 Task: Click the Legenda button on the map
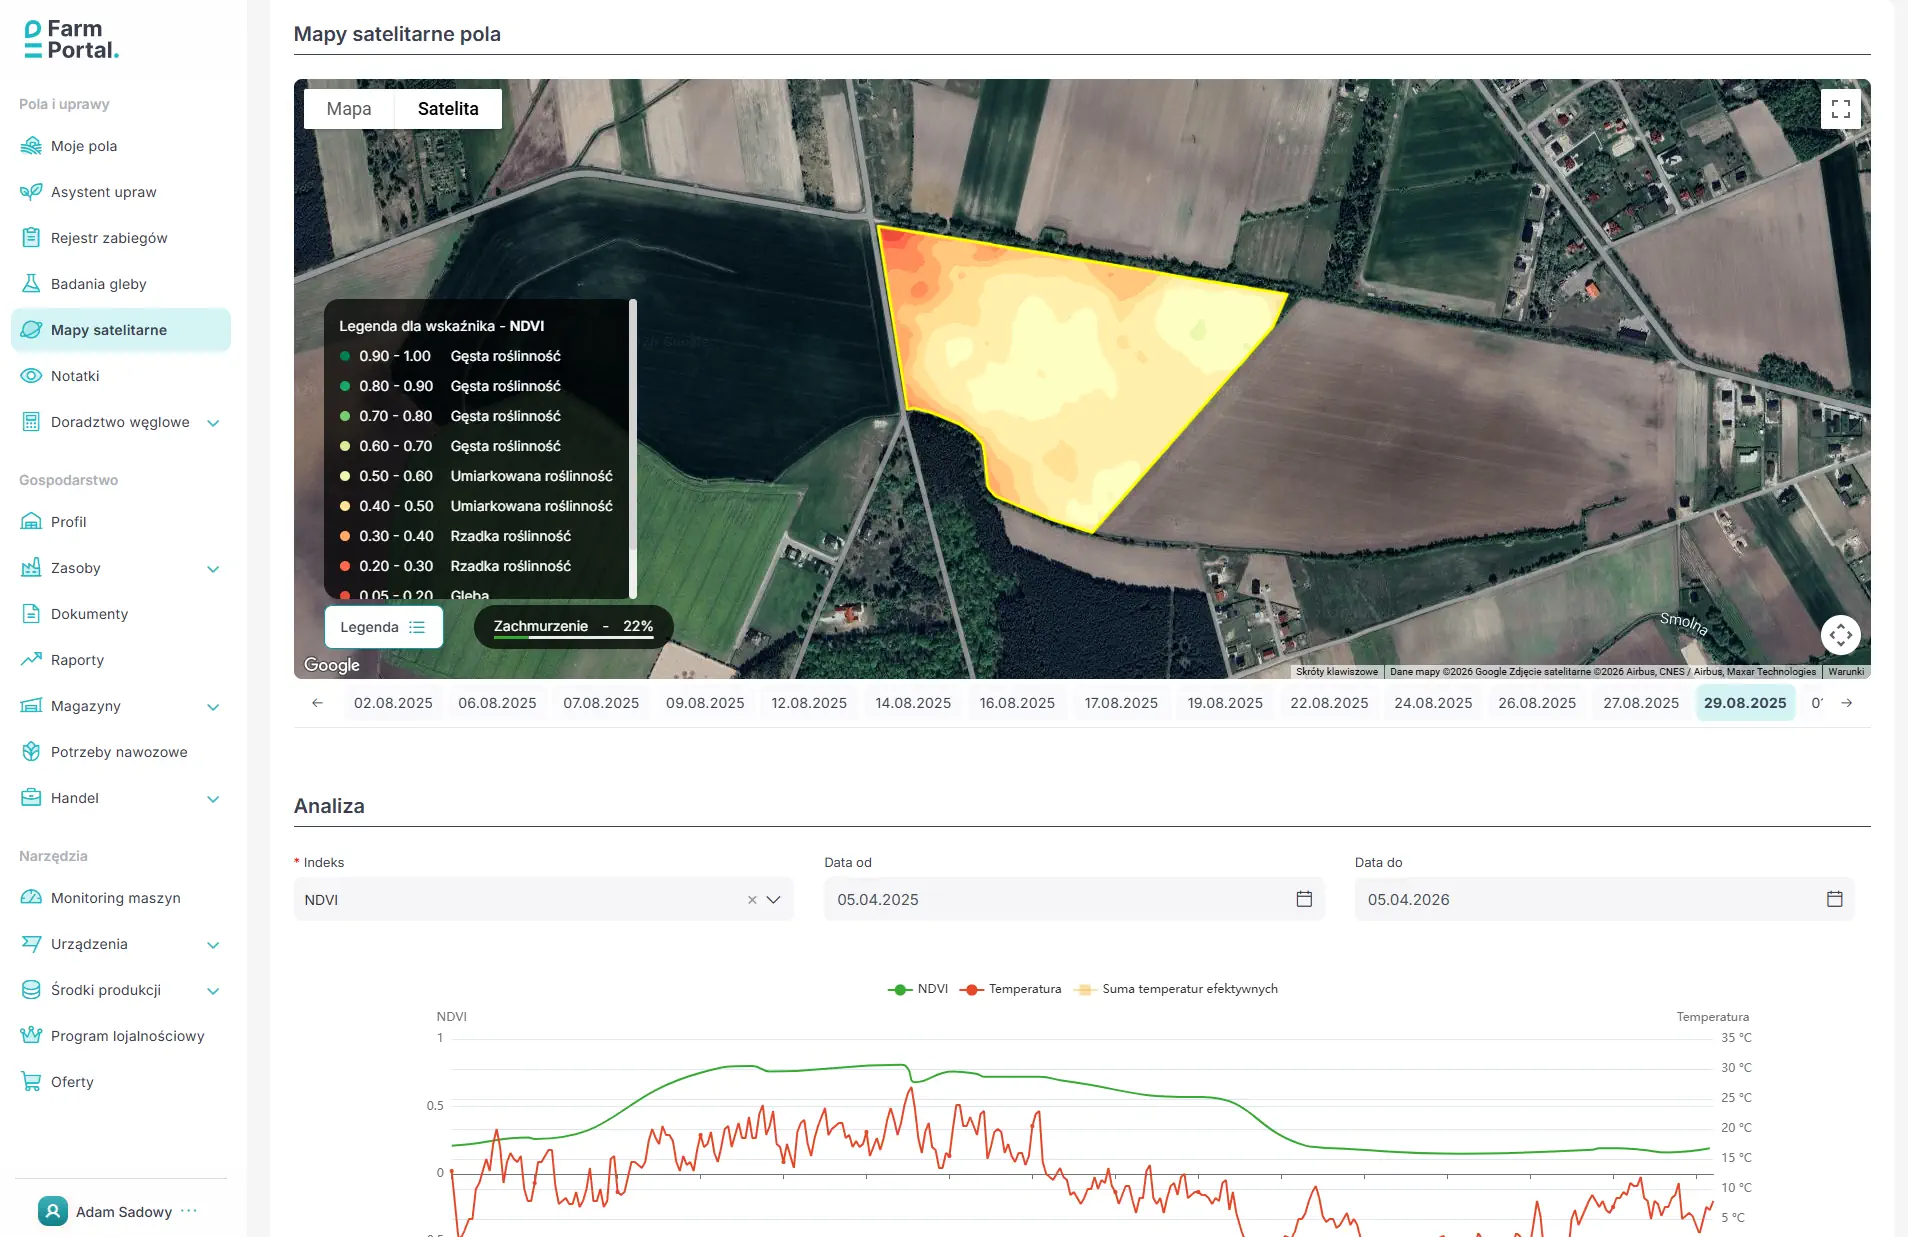click(x=383, y=627)
